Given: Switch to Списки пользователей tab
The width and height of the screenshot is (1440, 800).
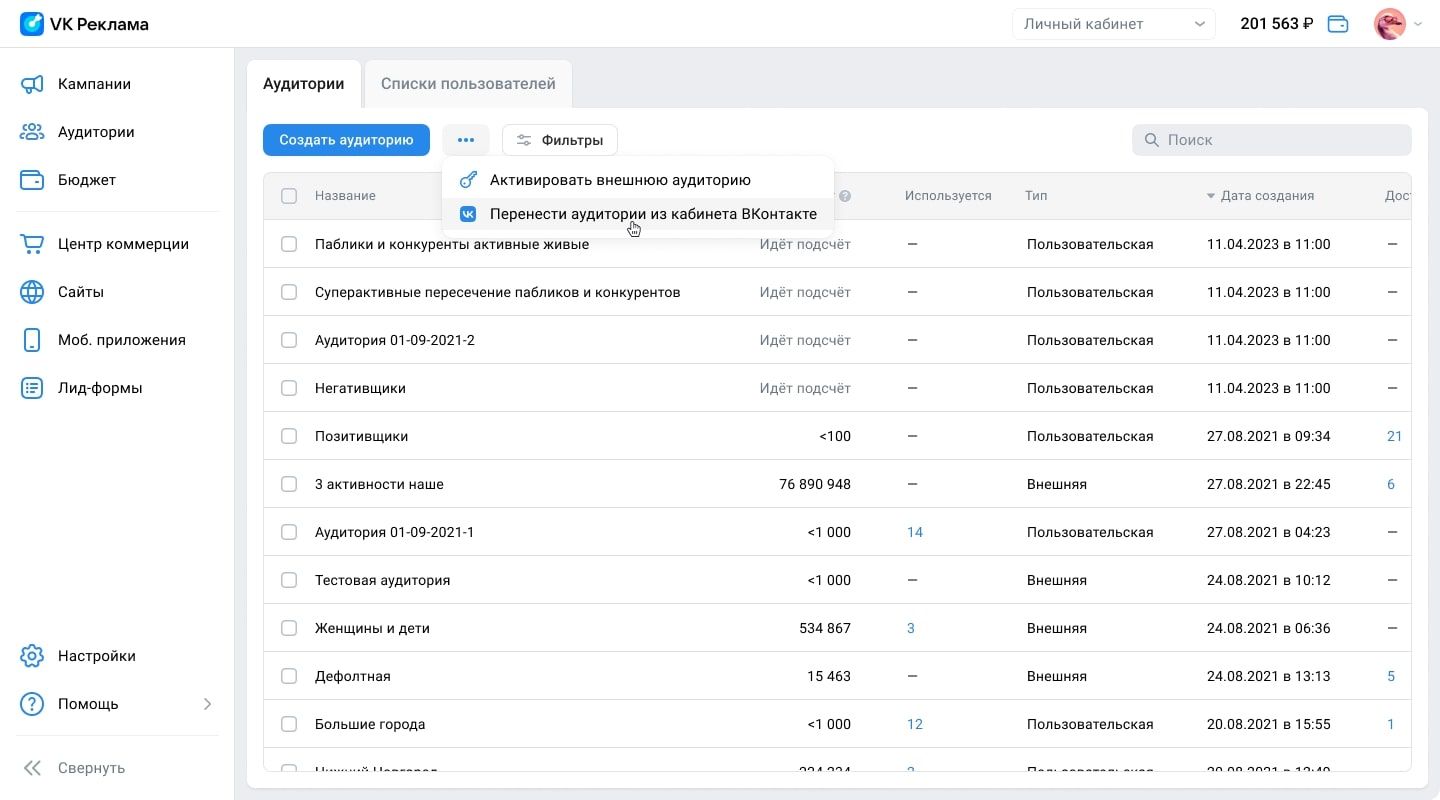Looking at the screenshot, I should [x=468, y=84].
